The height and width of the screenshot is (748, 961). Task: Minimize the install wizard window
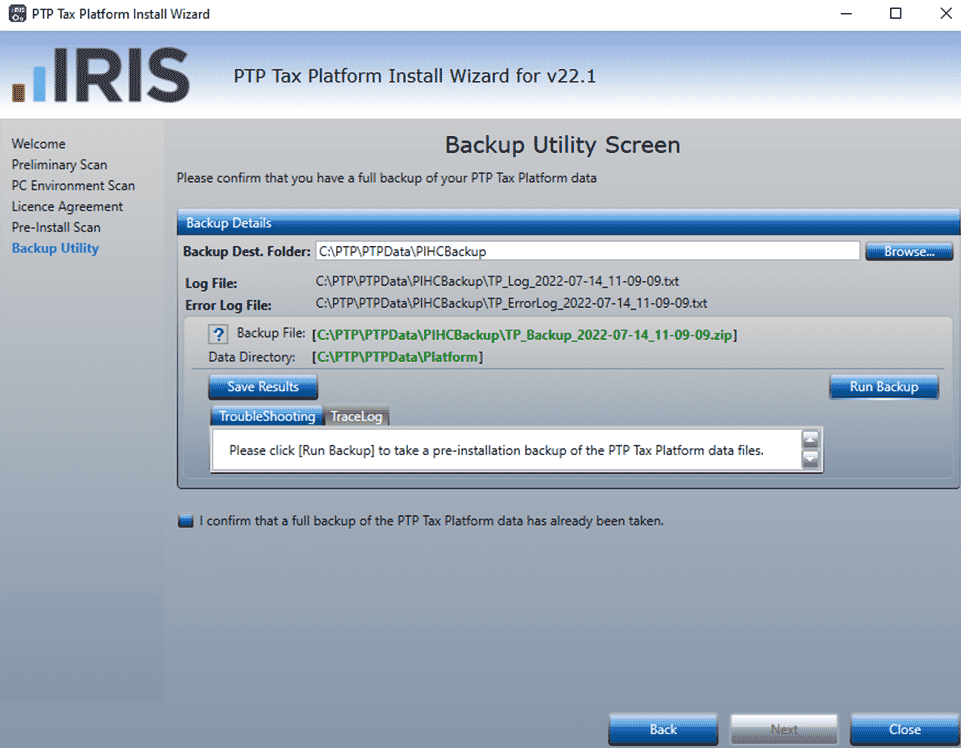(x=846, y=13)
